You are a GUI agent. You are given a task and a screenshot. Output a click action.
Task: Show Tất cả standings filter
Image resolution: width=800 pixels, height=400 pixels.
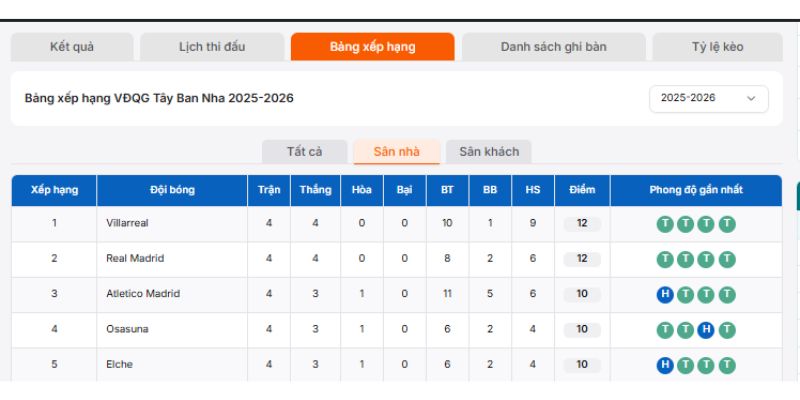304,152
